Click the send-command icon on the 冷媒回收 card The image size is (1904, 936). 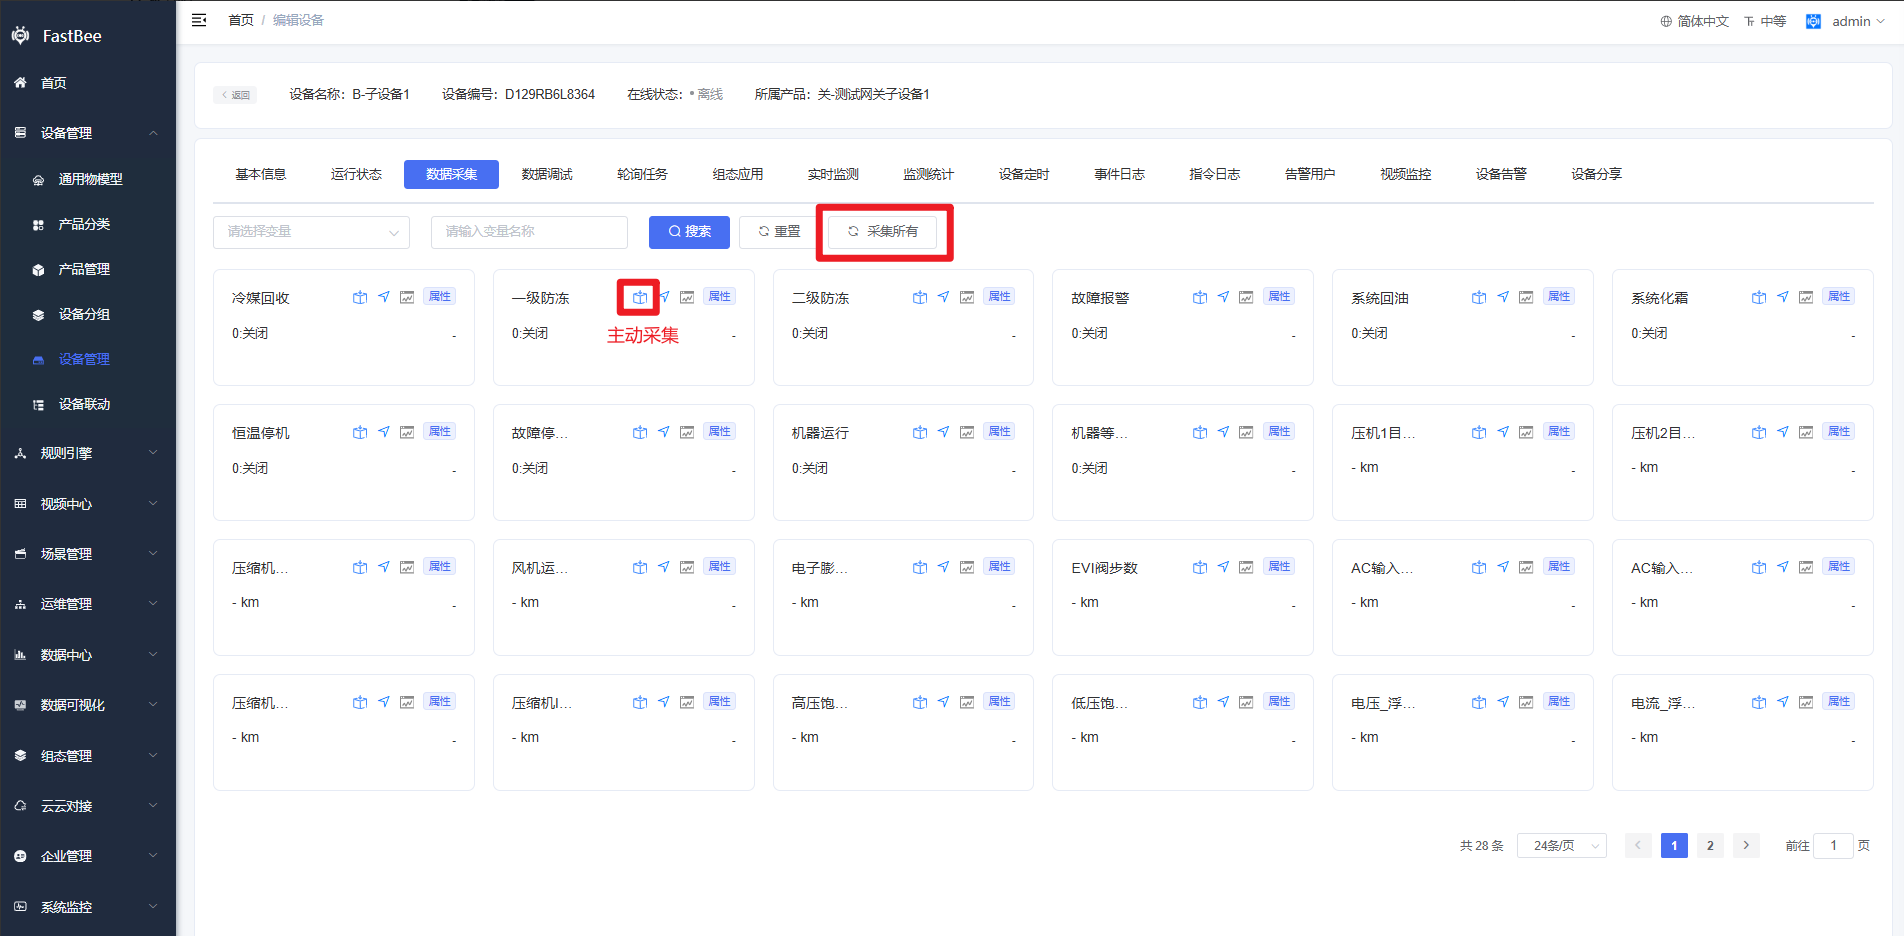[x=384, y=297]
